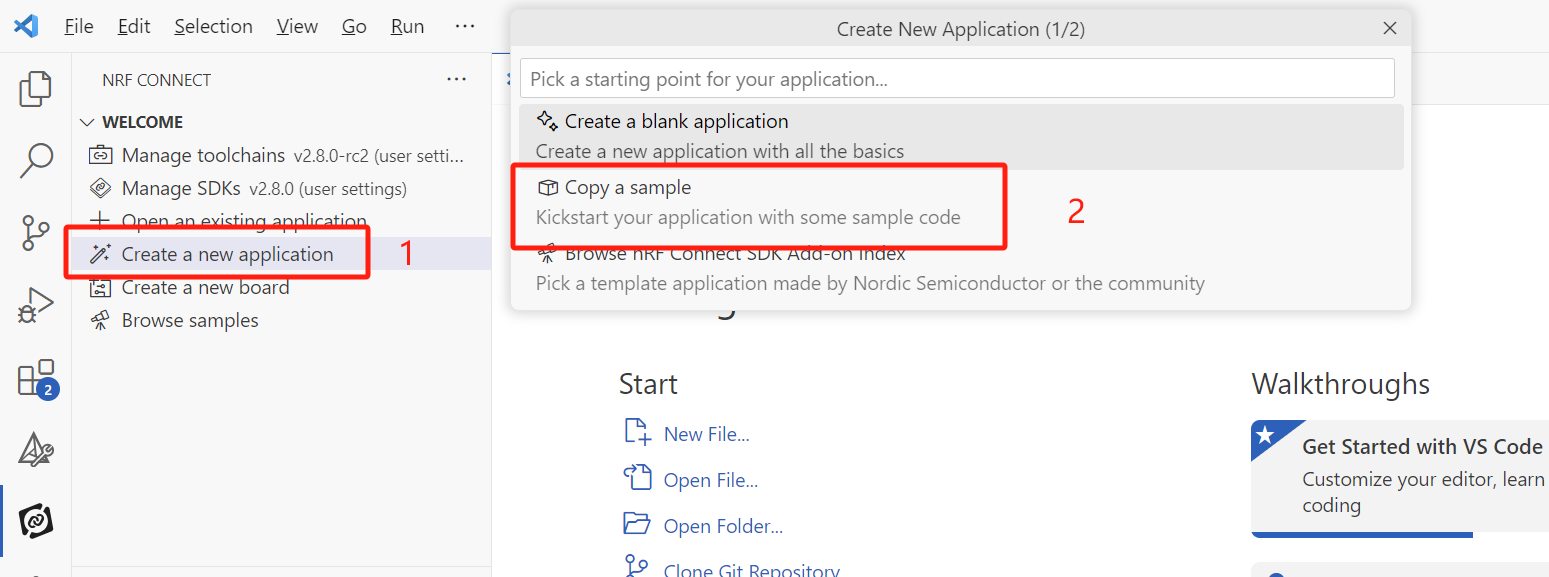
Task: Open the Selection menu
Action: tap(214, 27)
